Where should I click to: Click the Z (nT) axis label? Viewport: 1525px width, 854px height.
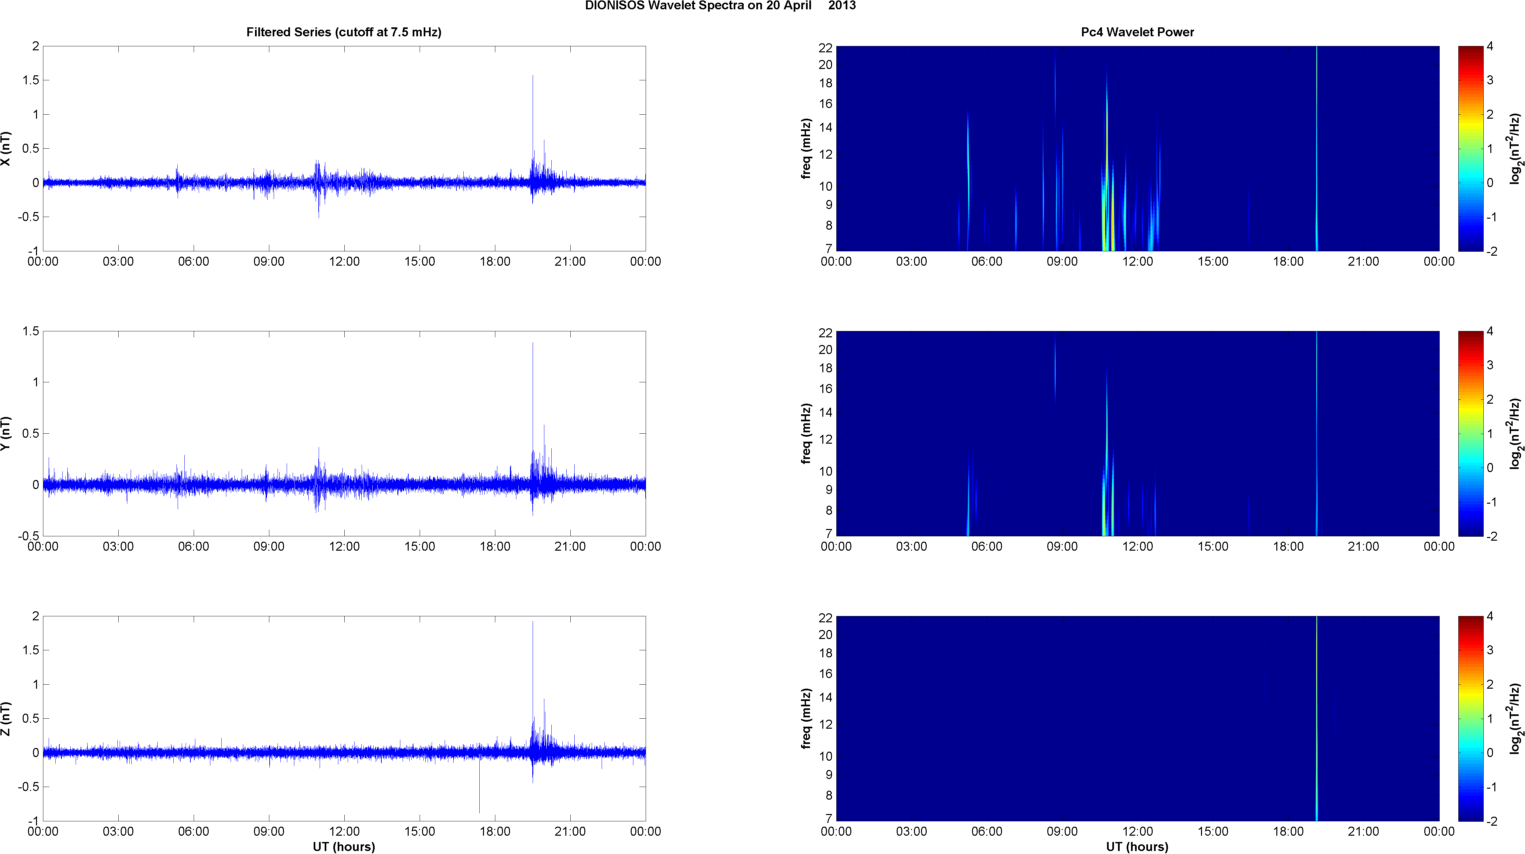7,719
